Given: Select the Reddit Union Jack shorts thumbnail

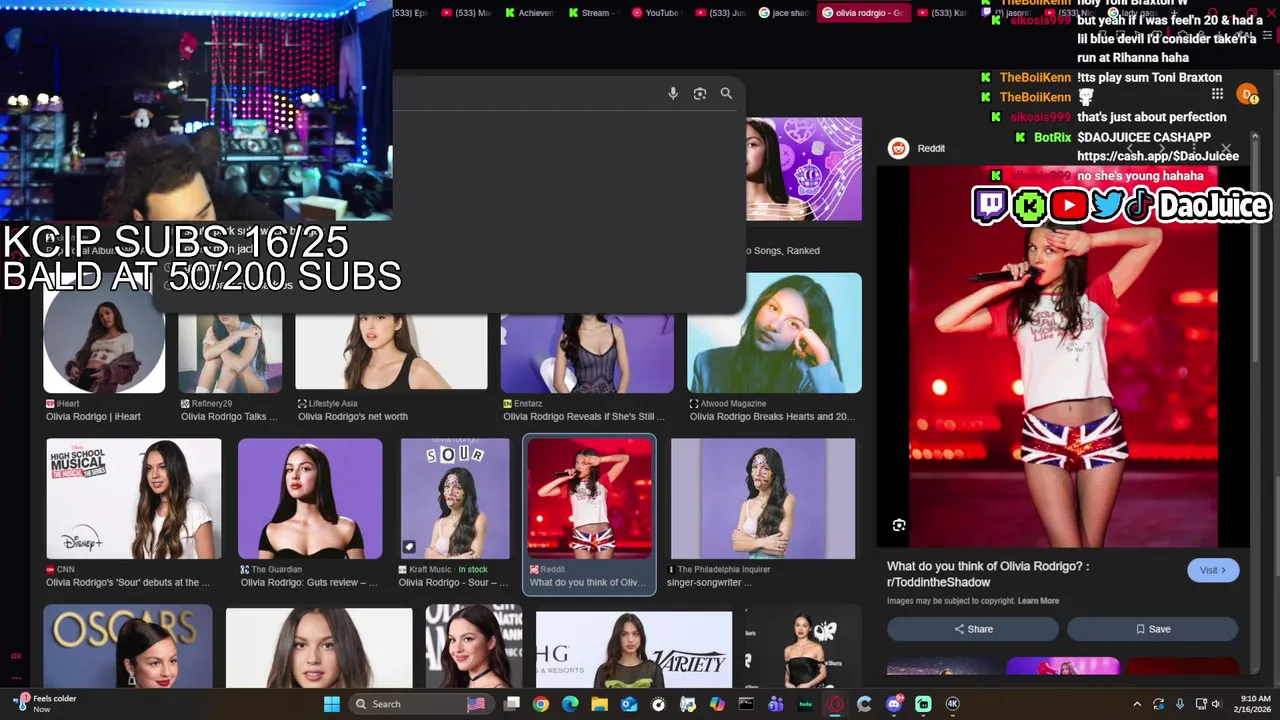Looking at the screenshot, I should (x=590, y=498).
